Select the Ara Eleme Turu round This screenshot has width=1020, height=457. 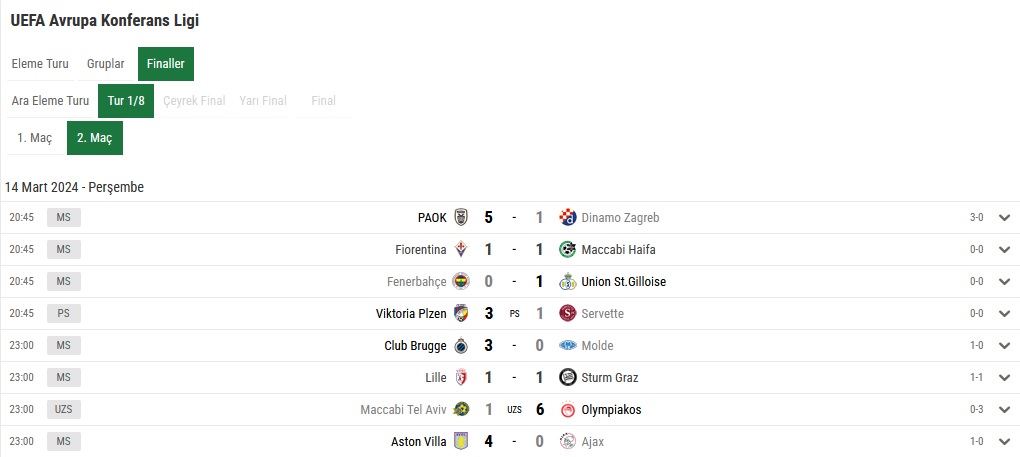click(x=50, y=101)
